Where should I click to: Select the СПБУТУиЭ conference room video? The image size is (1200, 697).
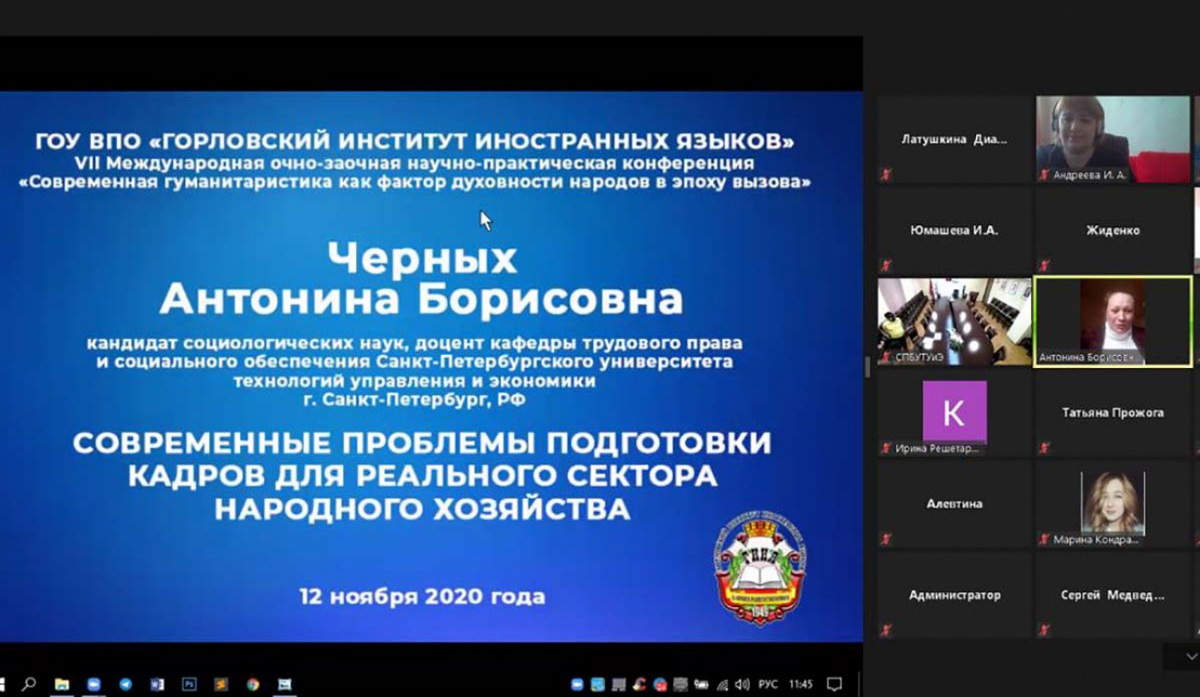pos(954,321)
